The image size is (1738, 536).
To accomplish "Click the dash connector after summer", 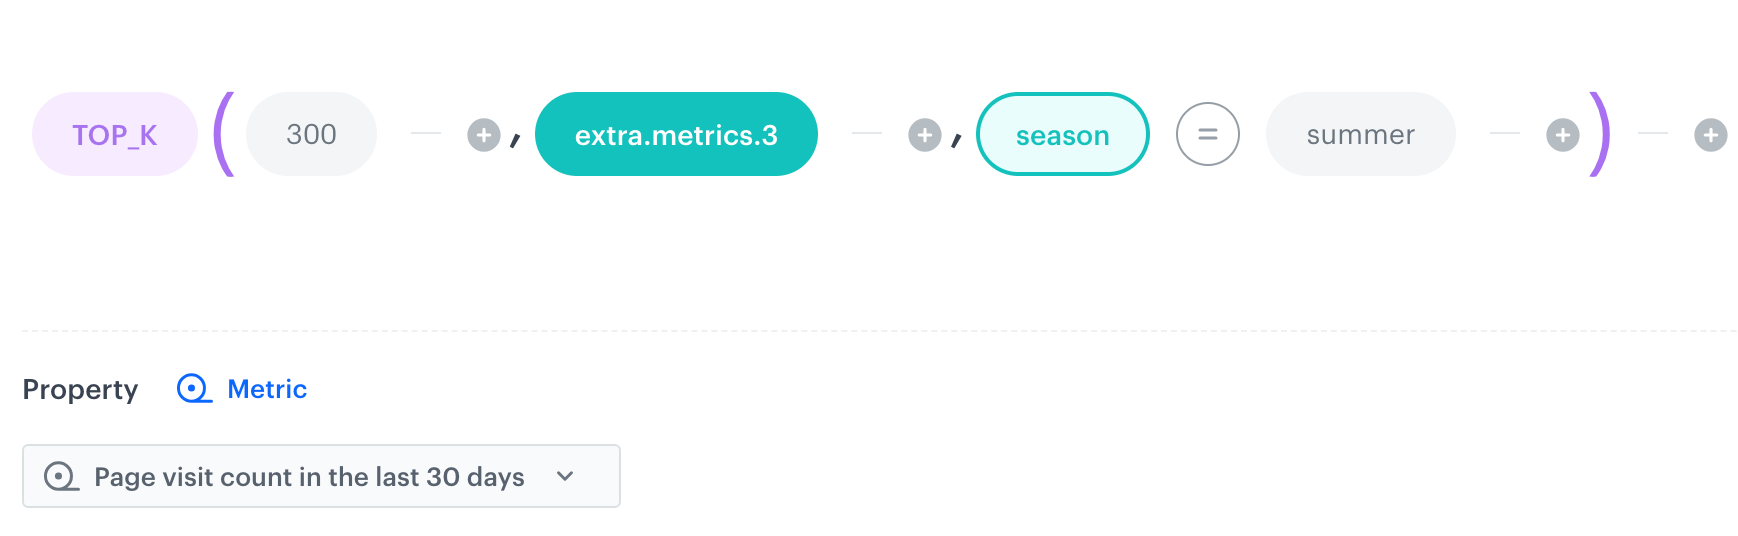I will [1504, 133].
